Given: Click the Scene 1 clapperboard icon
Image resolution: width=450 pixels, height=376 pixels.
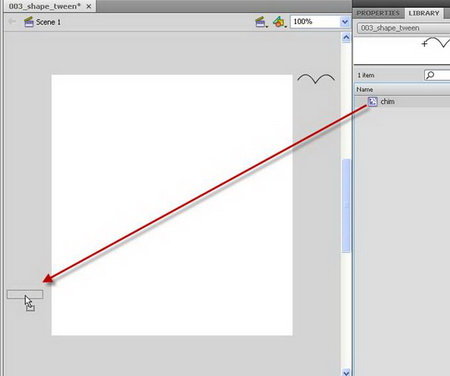Looking at the screenshot, I should pos(29,22).
